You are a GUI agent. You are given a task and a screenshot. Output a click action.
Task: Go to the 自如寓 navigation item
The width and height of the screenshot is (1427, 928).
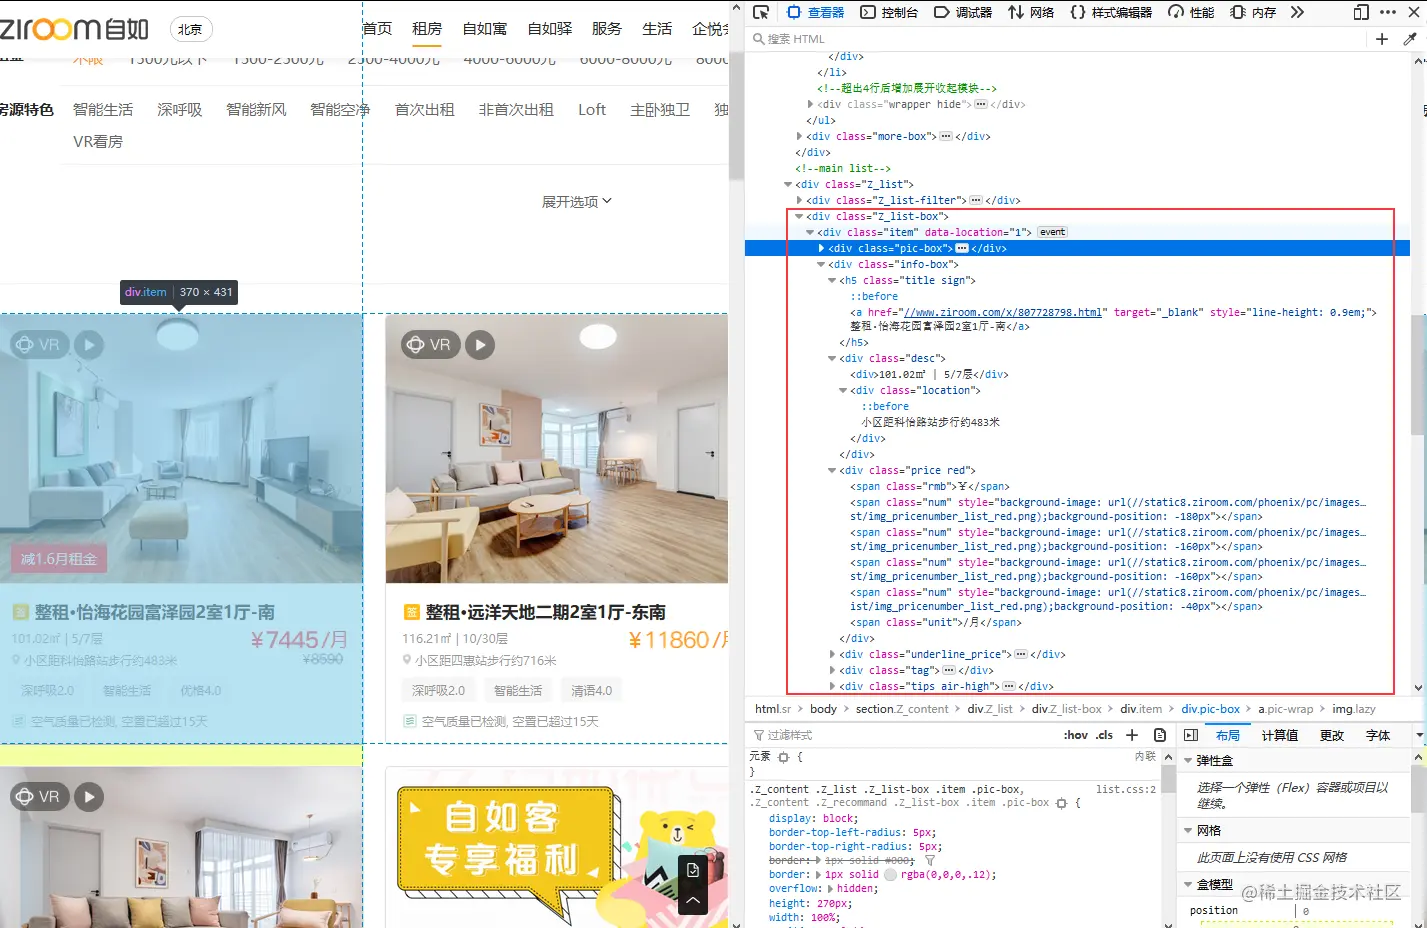(x=485, y=28)
